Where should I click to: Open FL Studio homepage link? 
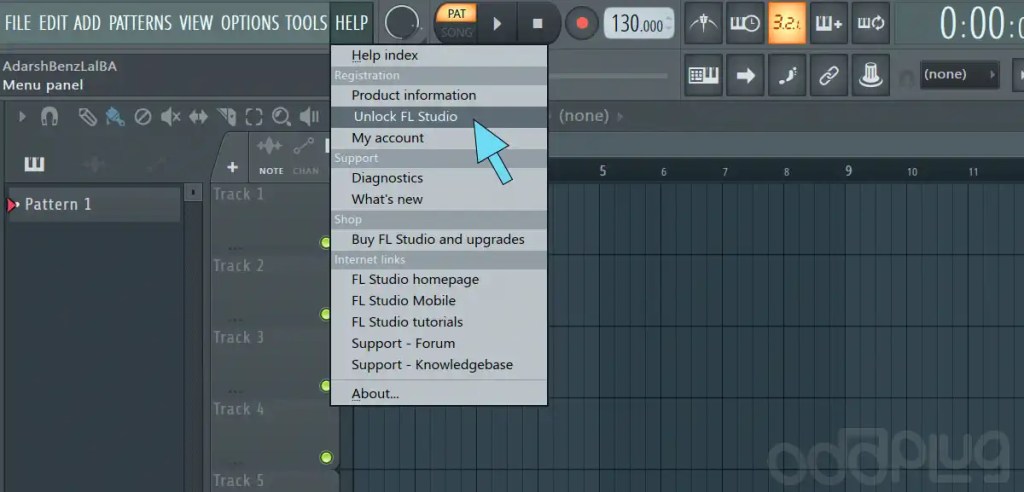point(439,279)
